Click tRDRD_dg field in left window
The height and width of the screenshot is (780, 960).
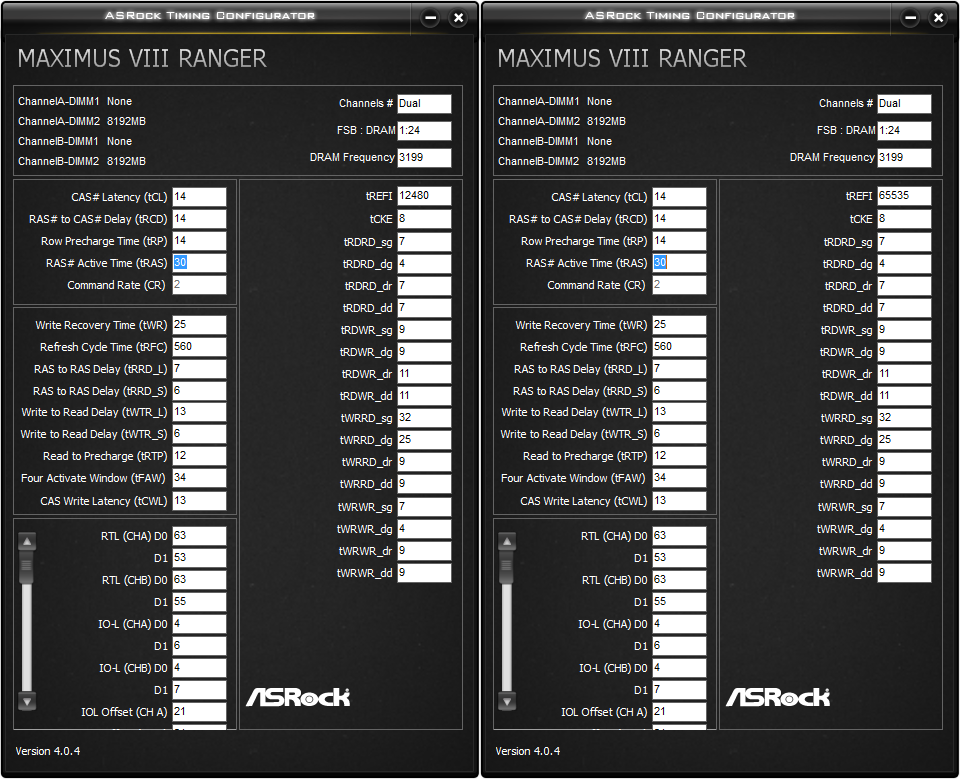pyautogui.click(x=424, y=264)
